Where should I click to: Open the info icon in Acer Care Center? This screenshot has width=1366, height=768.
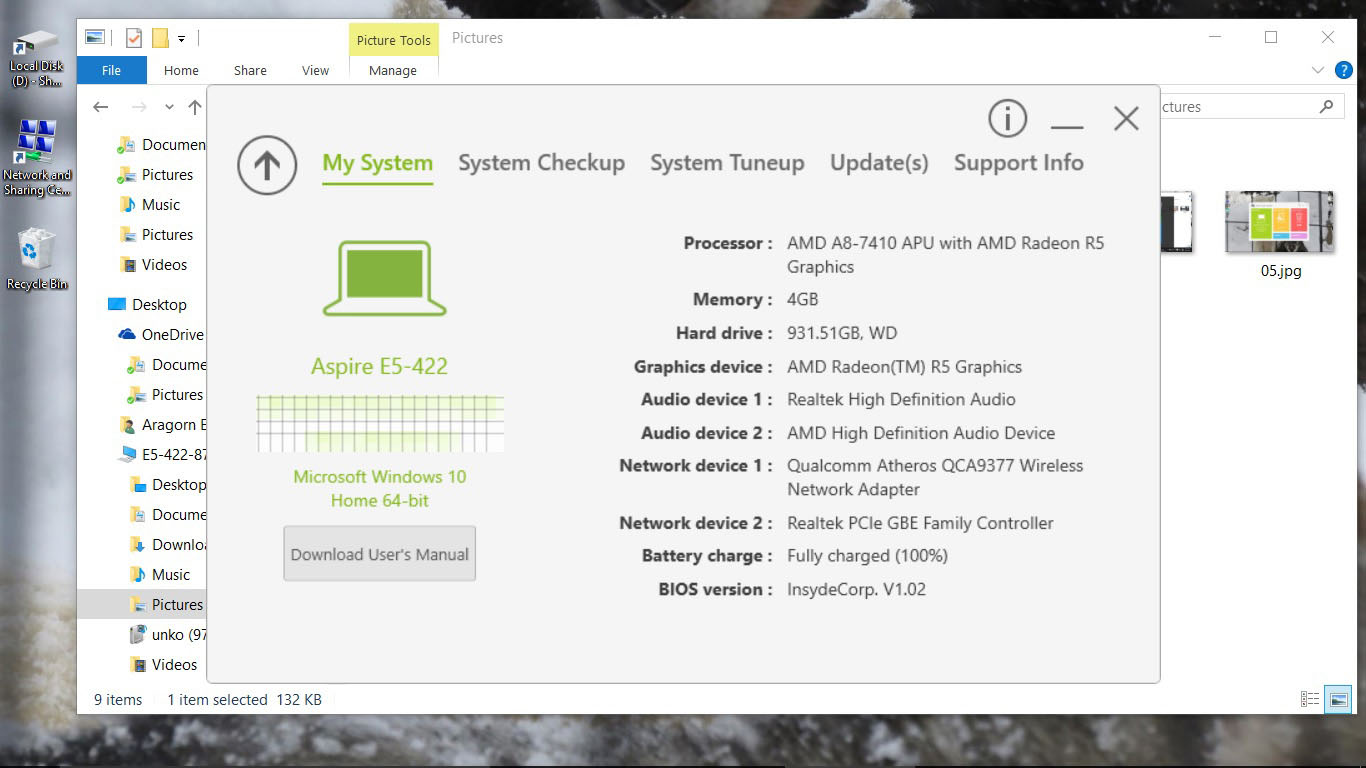1007,118
